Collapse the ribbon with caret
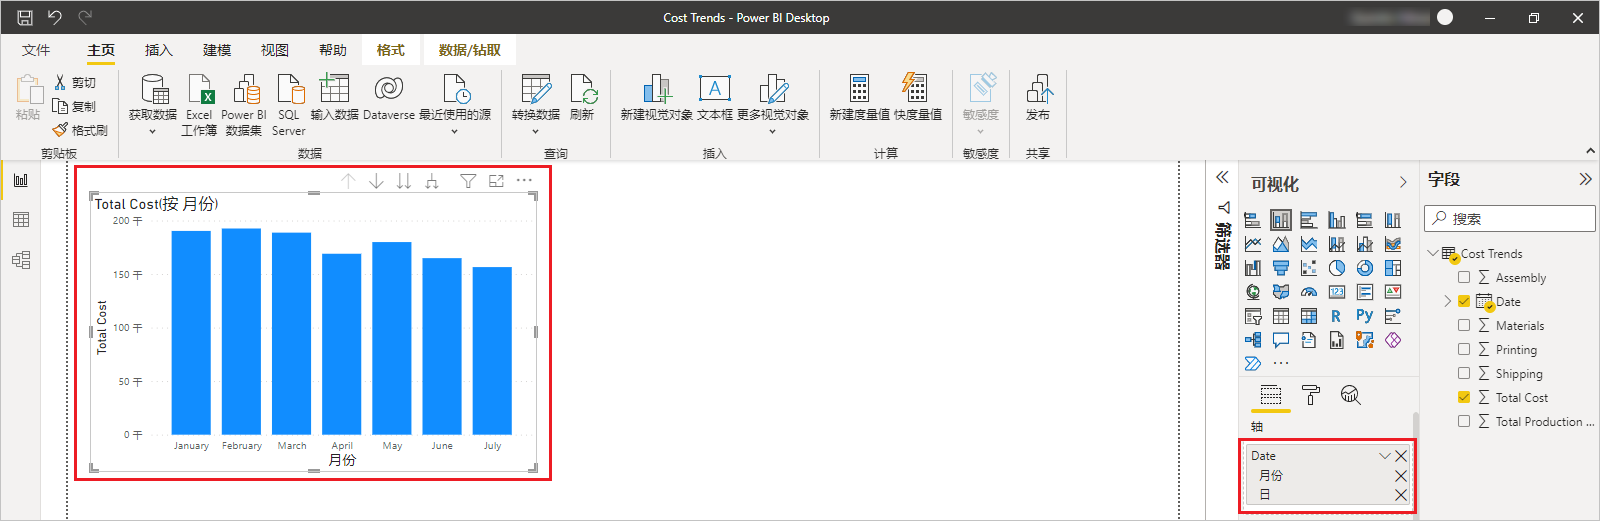The width and height of the screenshot is (1600, 521). click(1590, 151)
